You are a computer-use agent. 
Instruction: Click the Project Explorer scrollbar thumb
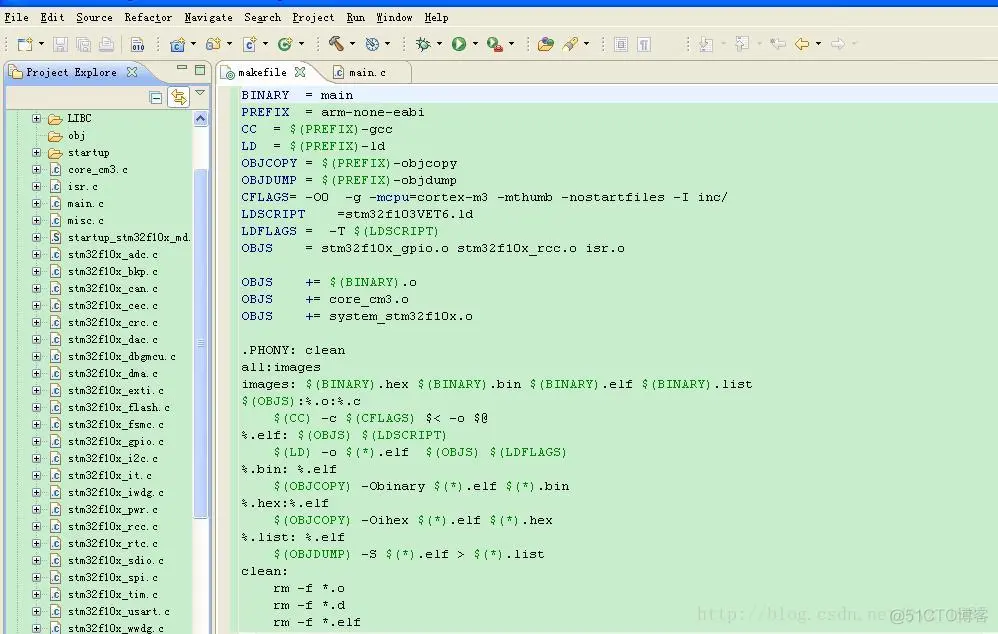click(200, 344)
